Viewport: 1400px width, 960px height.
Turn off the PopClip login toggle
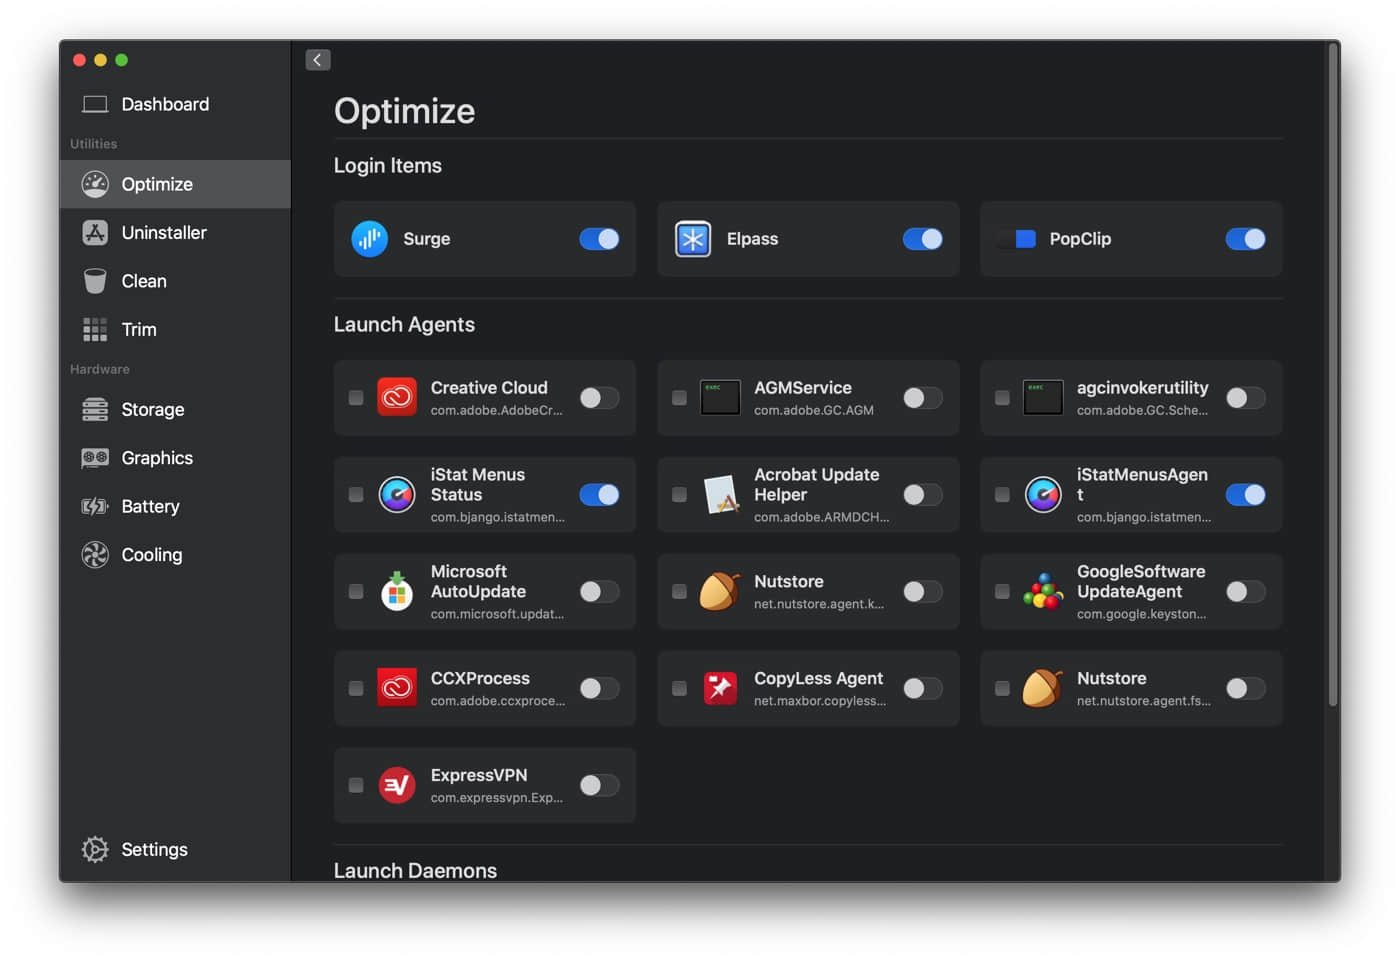point(1245,239)
